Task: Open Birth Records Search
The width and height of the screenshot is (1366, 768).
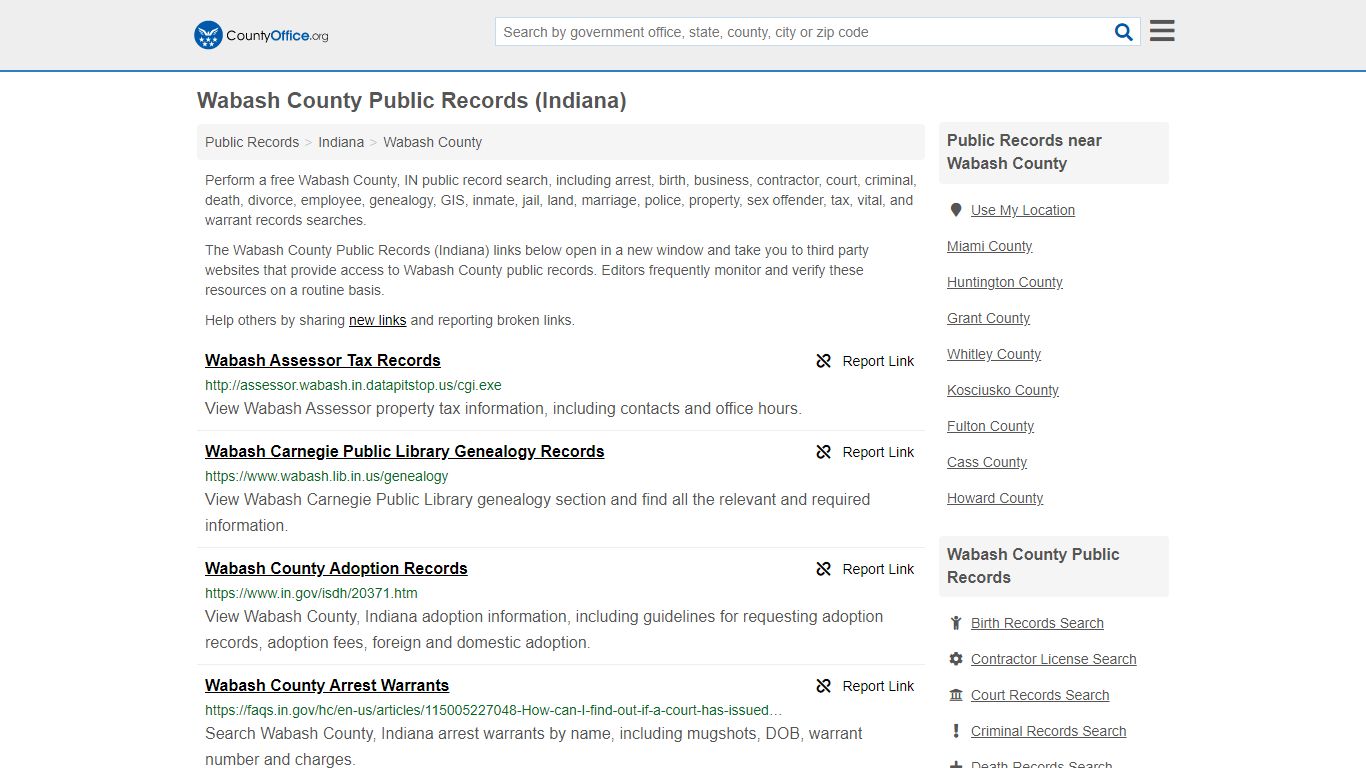Action: pos(1037,623)
